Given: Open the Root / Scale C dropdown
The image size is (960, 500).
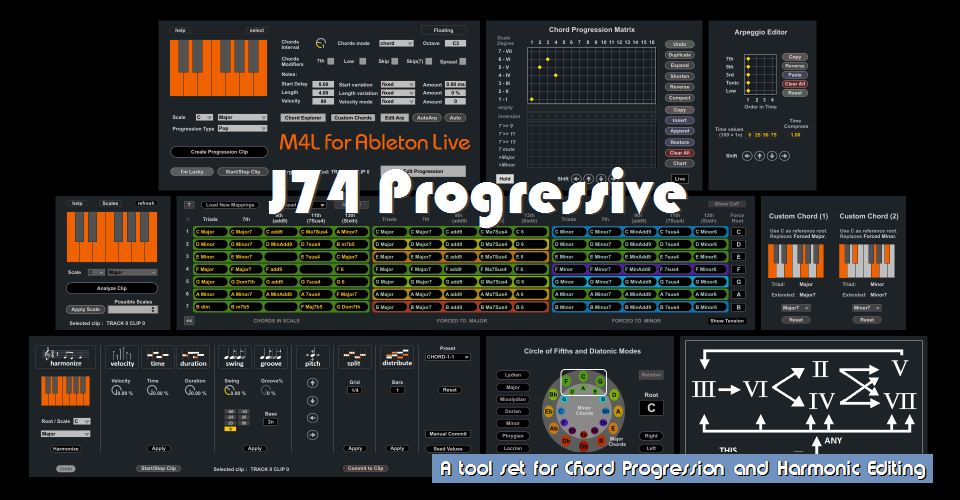Looking at the screenshot, I should 82,421.
